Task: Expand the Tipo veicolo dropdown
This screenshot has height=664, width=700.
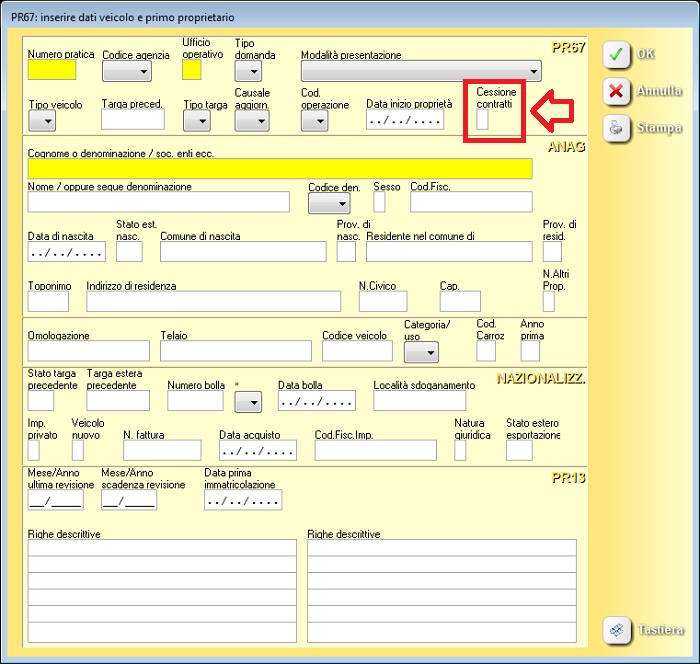Action: [x=42, y=120]
